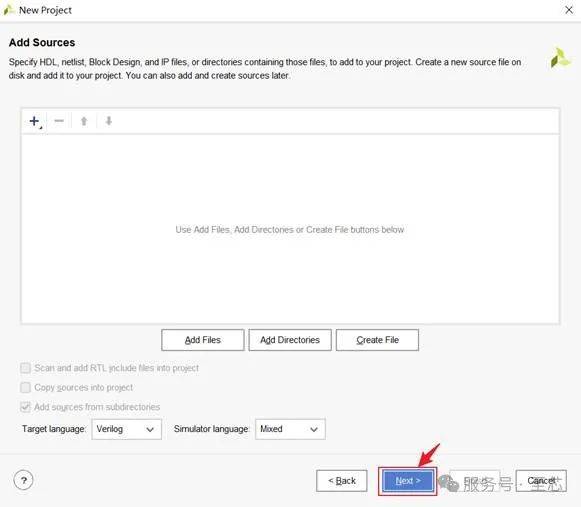Click the minus remove-source toolbar icon
This screenshot has height=507, width=581.
[59, 121]
